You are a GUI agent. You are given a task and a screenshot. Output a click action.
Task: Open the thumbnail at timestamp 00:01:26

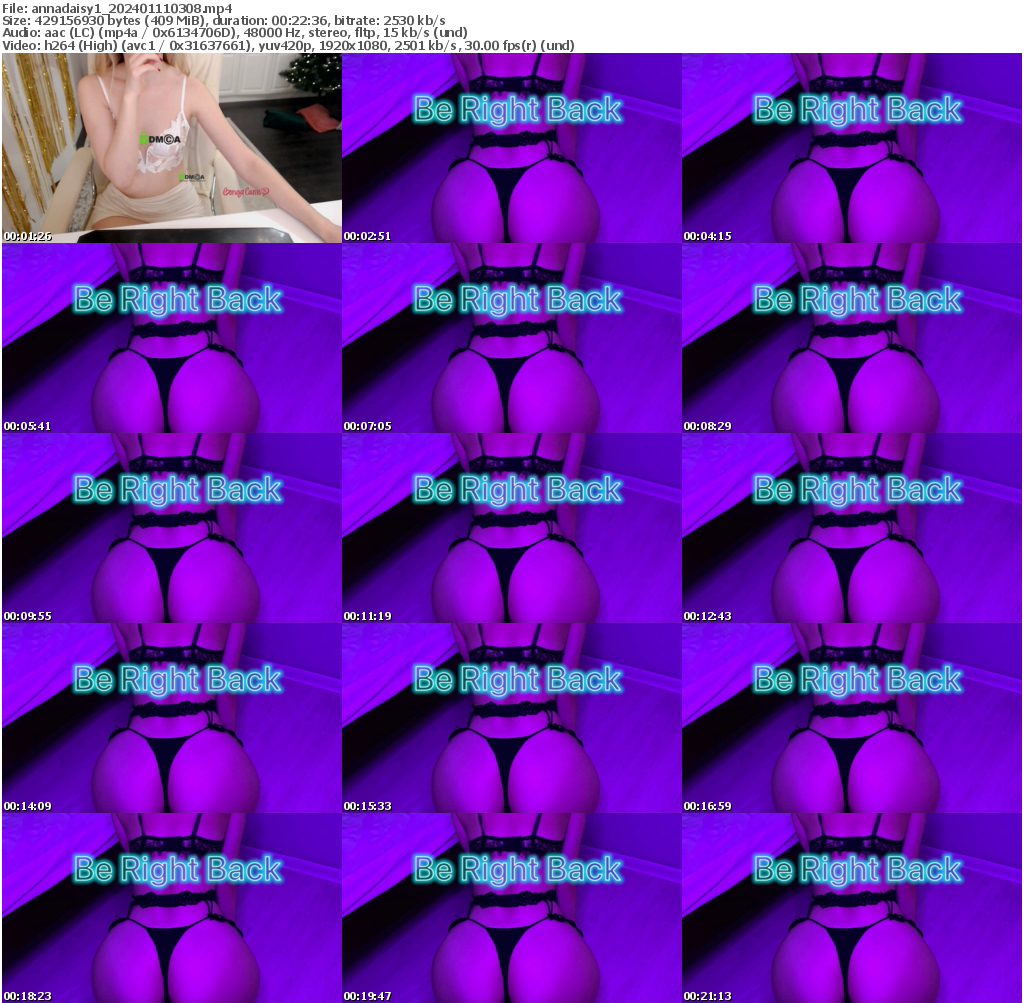[x=170, y=150]
